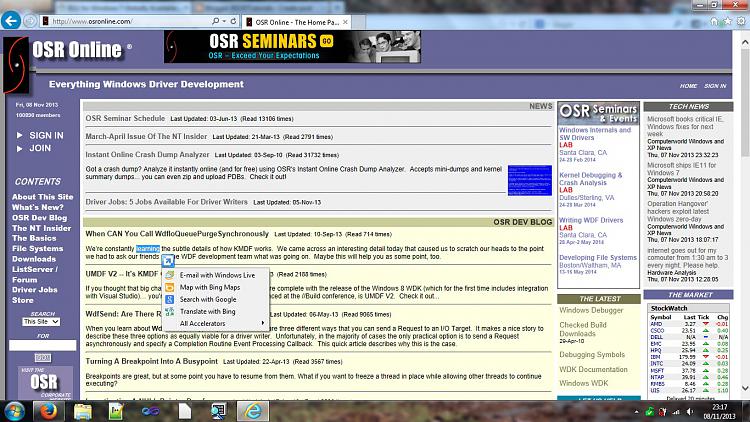Click SIGN IN in the left sidebar

pyautogui.click(x=46, y=135)
